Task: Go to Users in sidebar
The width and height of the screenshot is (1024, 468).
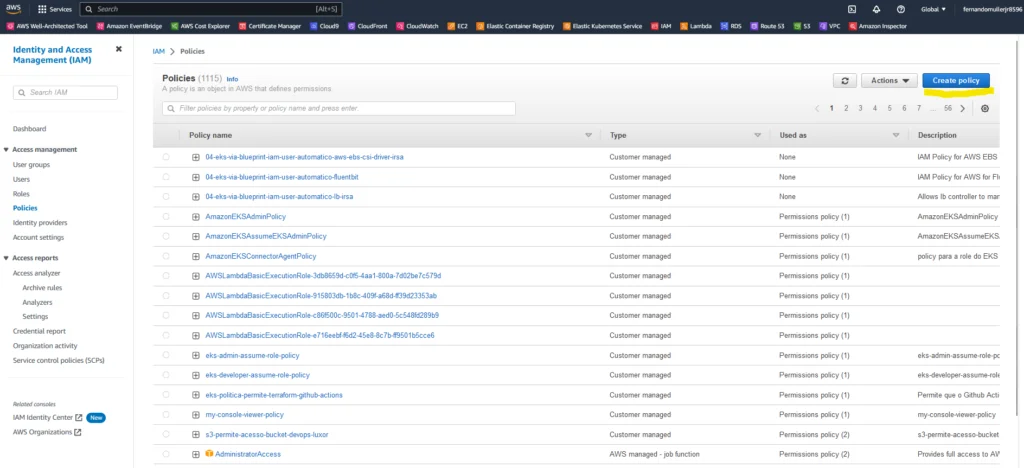Action: (x=21, y=179)
